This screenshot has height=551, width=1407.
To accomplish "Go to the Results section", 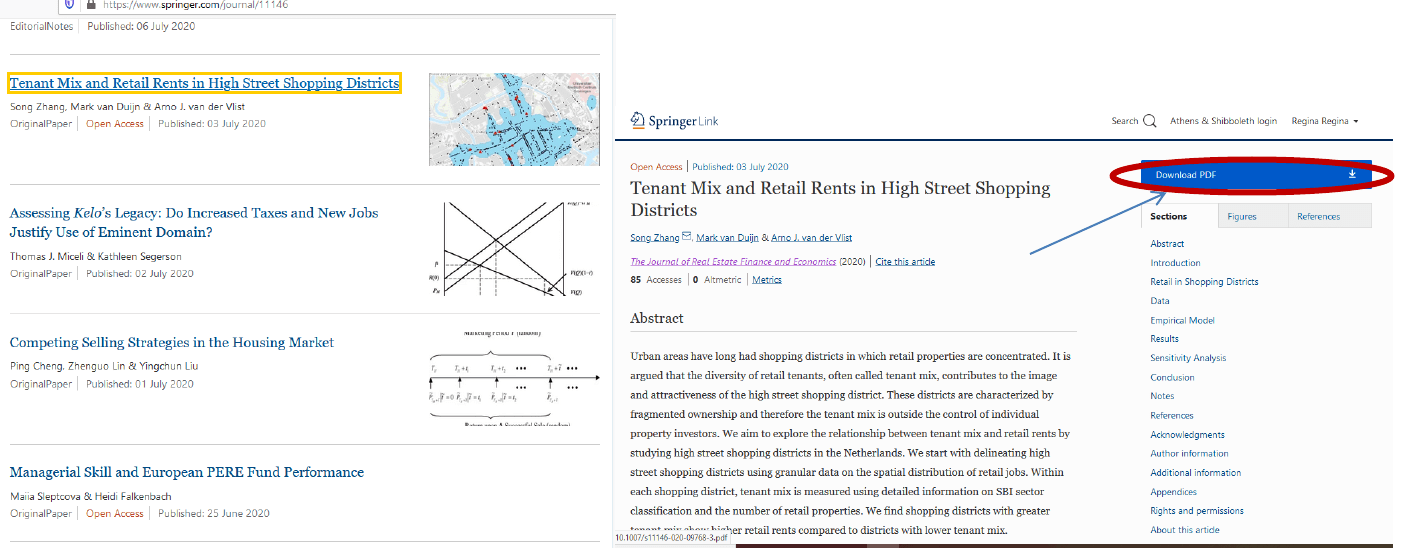I will pos(1164,339).
